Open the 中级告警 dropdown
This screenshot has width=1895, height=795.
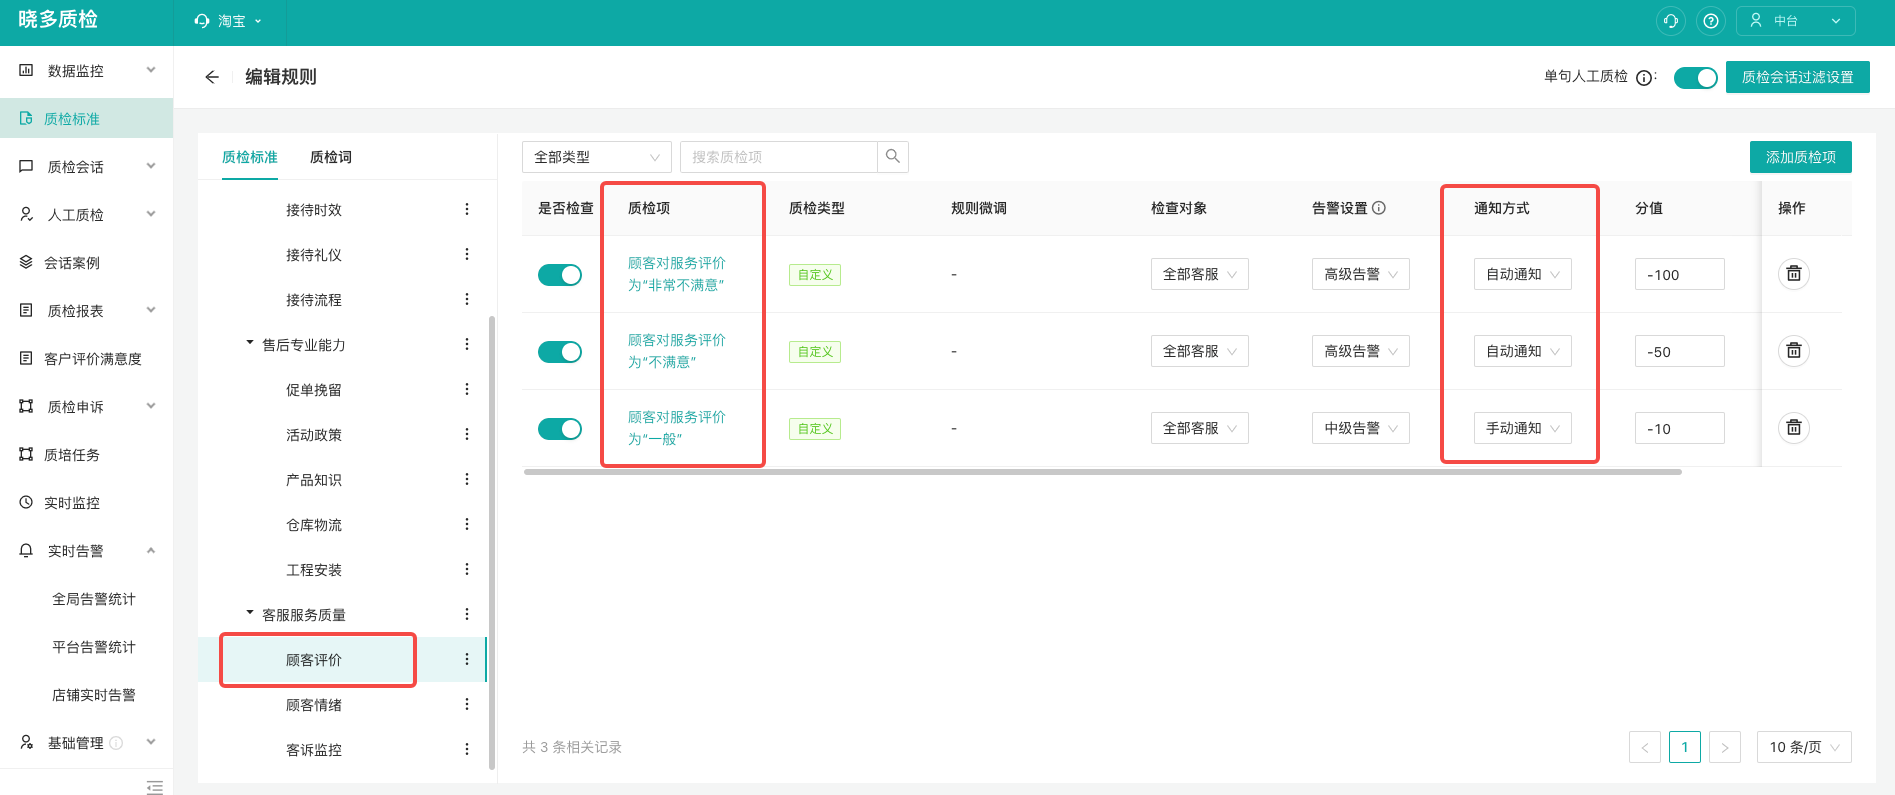click(1361, 428)
